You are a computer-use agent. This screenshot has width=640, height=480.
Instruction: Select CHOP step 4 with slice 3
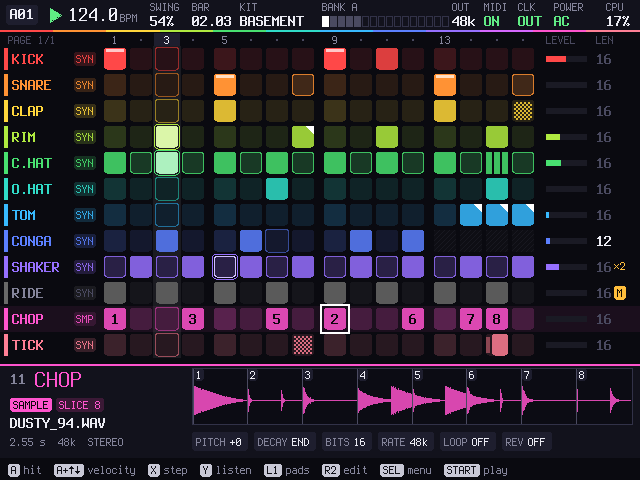[x=193, y=319]
